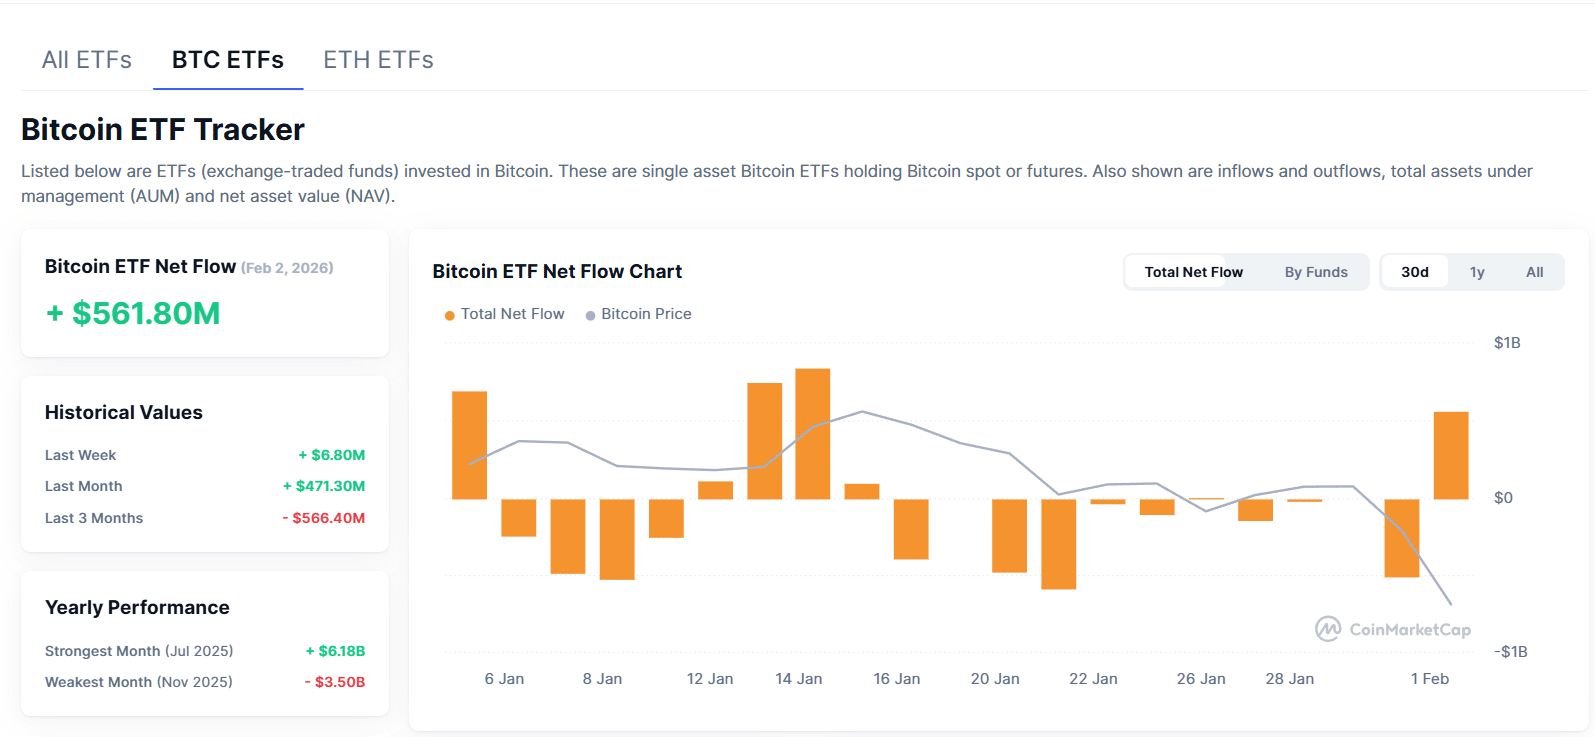This screenshot has width=1595, height=737.
Task: Click the rightmost positive bar after 1 Feb
Action: [1451, 455]
